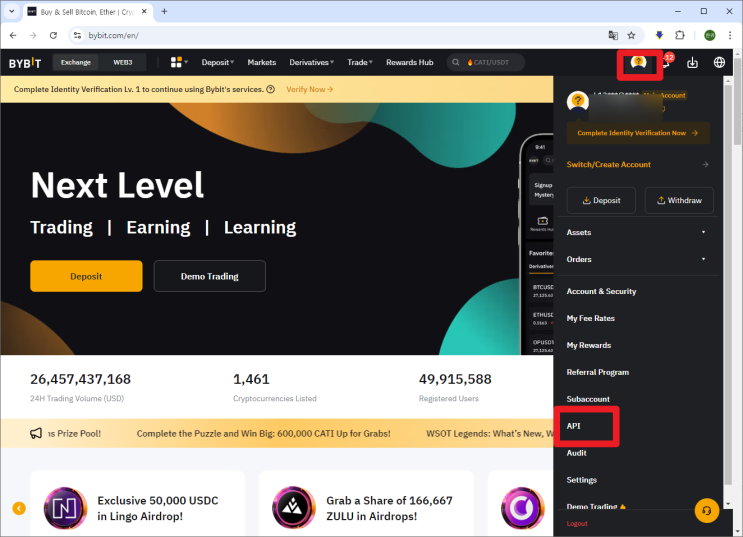Image resolution: width=743 pixels, height=537 pixels.
Task: Reload the page with browser refresh icon
Action: click(x=53, y=35)
